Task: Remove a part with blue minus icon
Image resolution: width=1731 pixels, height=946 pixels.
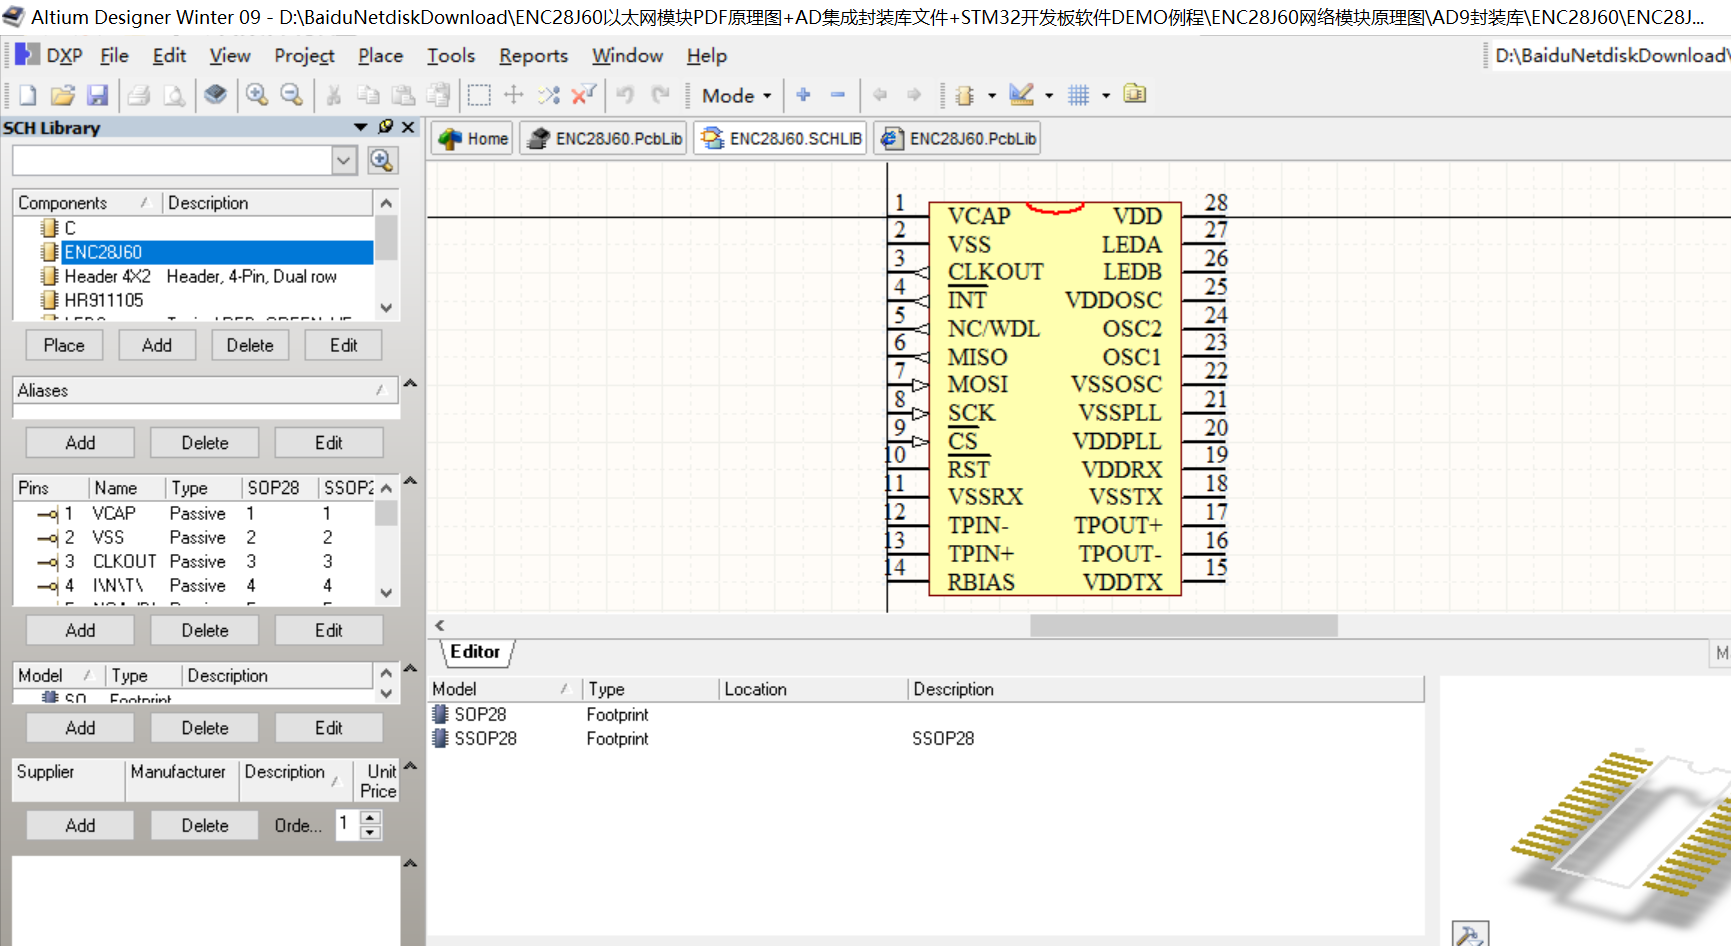Action: [838, 95]
